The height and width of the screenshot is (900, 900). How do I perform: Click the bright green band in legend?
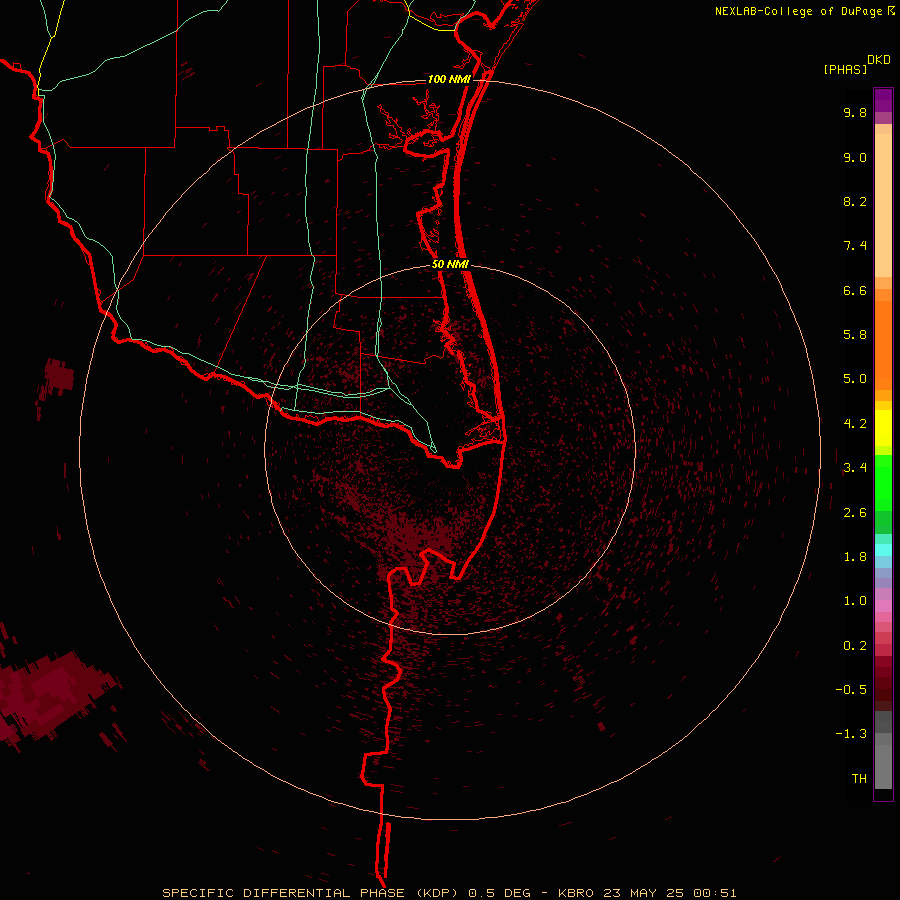click(x=883, y=483)
